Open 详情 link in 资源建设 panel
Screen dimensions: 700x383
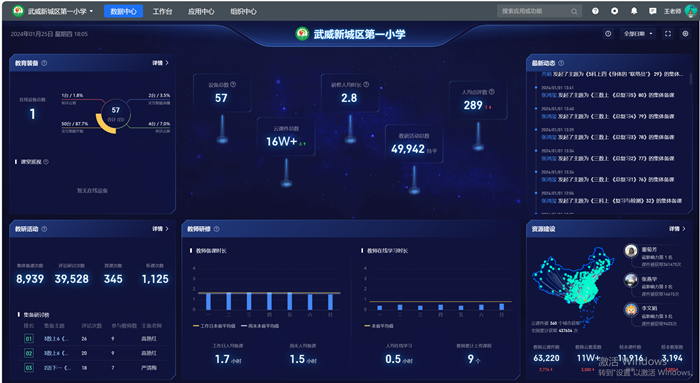677,229
